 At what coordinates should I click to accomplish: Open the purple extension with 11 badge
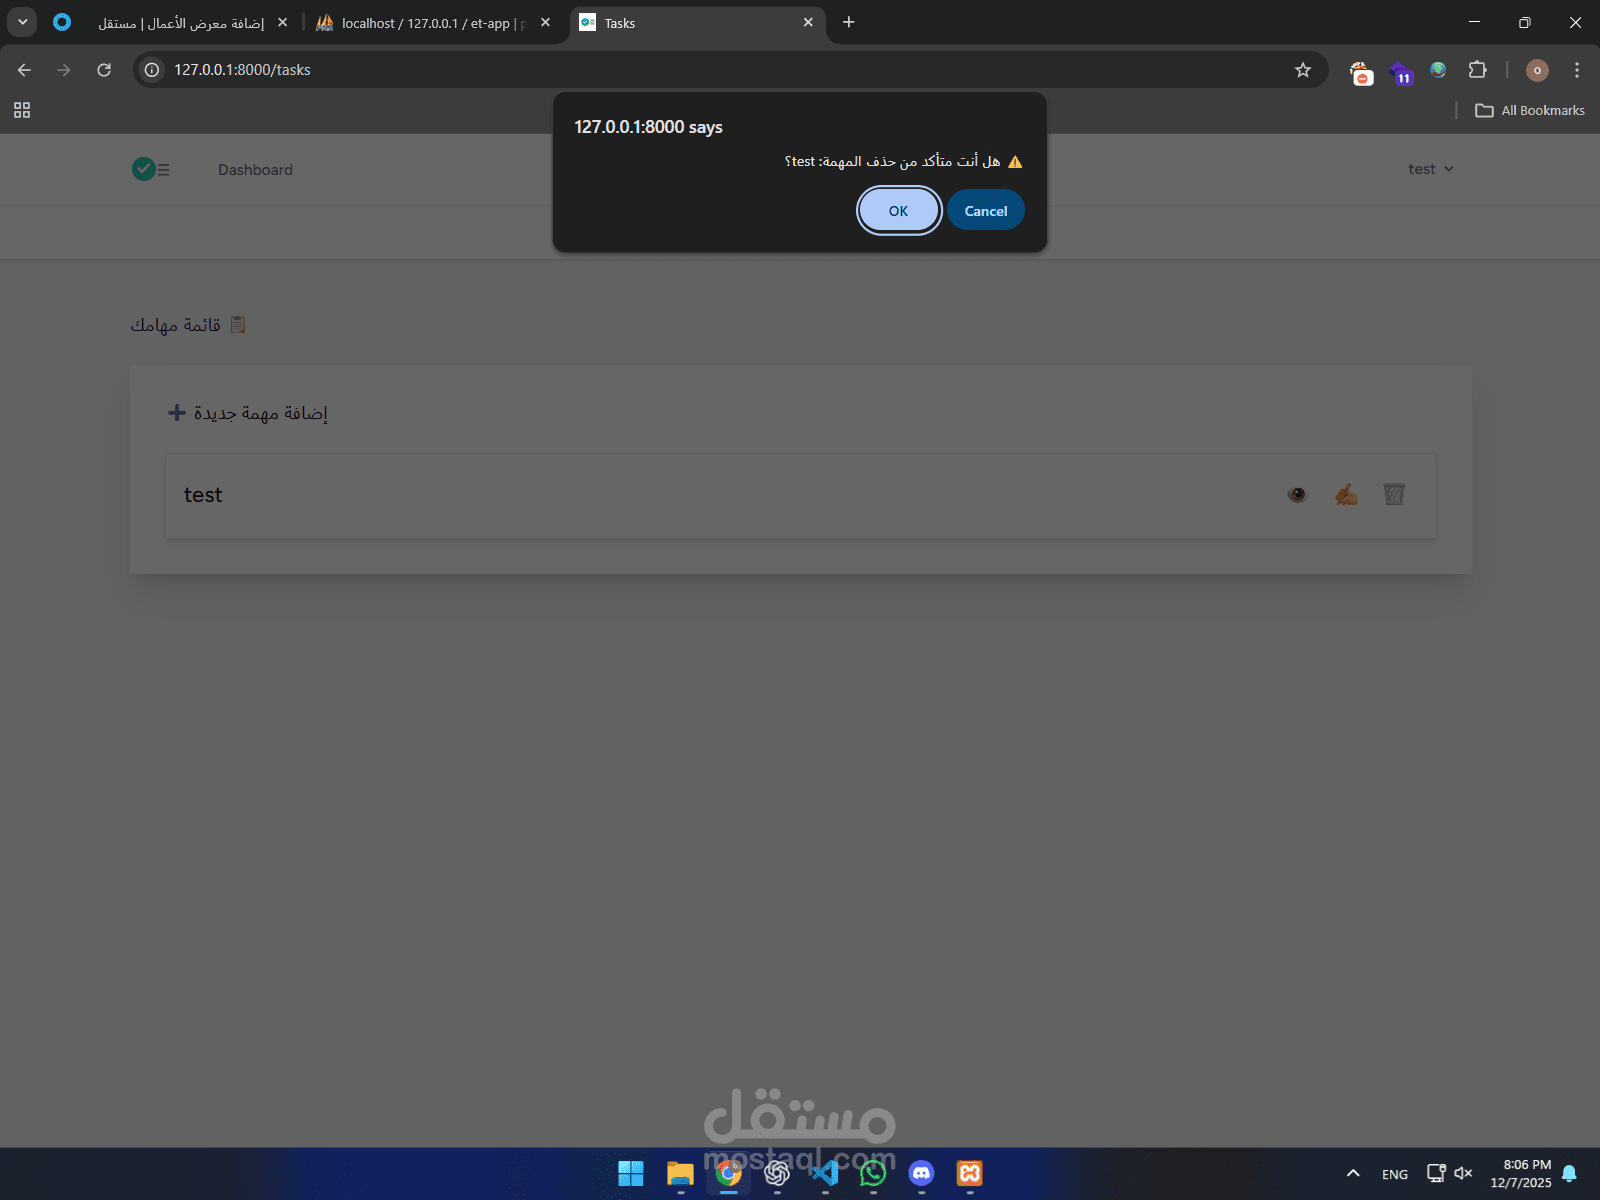tap(1401, 72)
